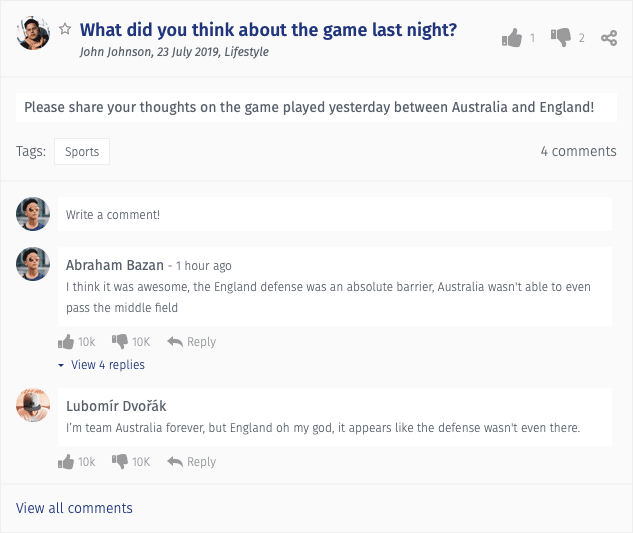Like Abraham Bazan's comment
The image size is (633, 533).
click(66, 342)
